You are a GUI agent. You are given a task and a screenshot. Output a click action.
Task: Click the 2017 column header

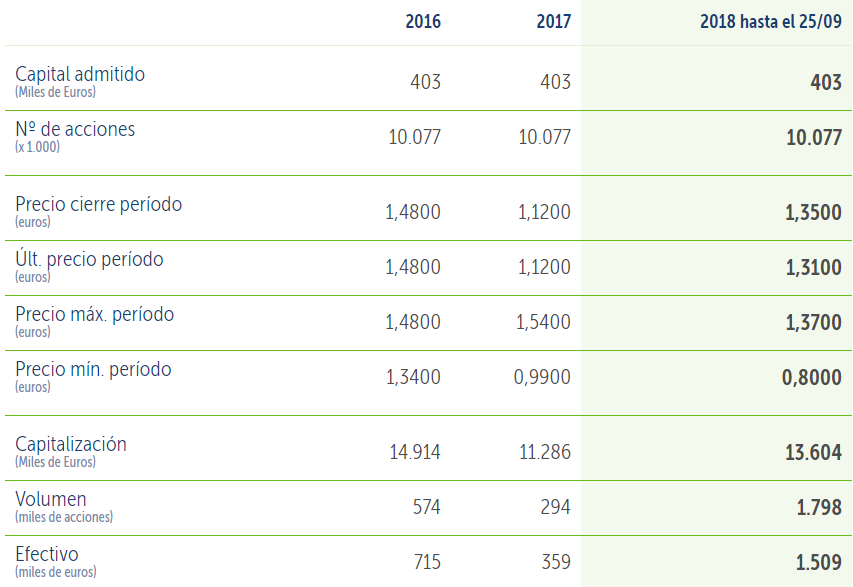tap(553, 22)
